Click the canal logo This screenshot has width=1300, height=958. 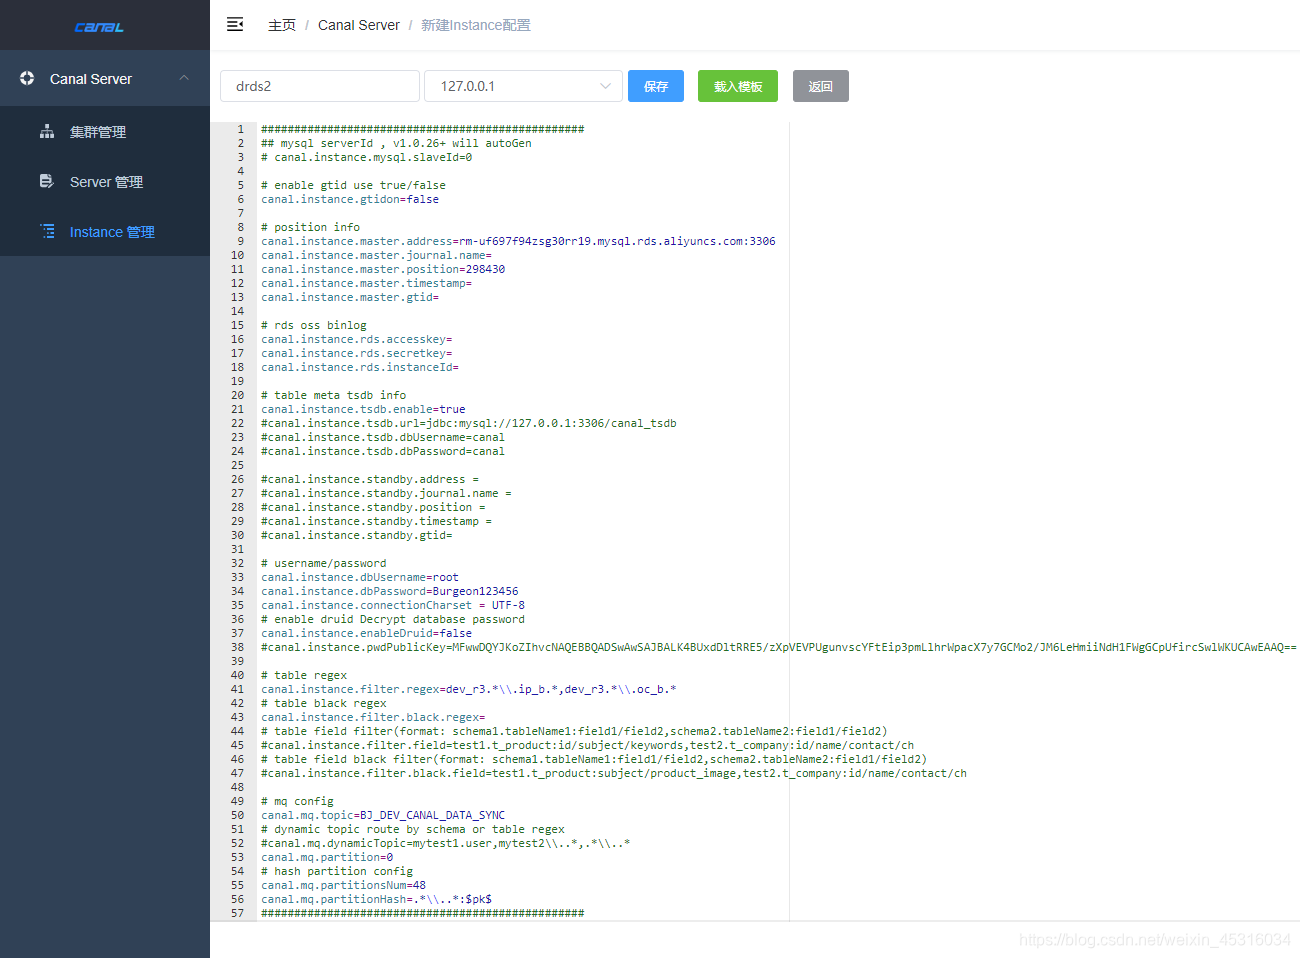(x=99, y=27)
